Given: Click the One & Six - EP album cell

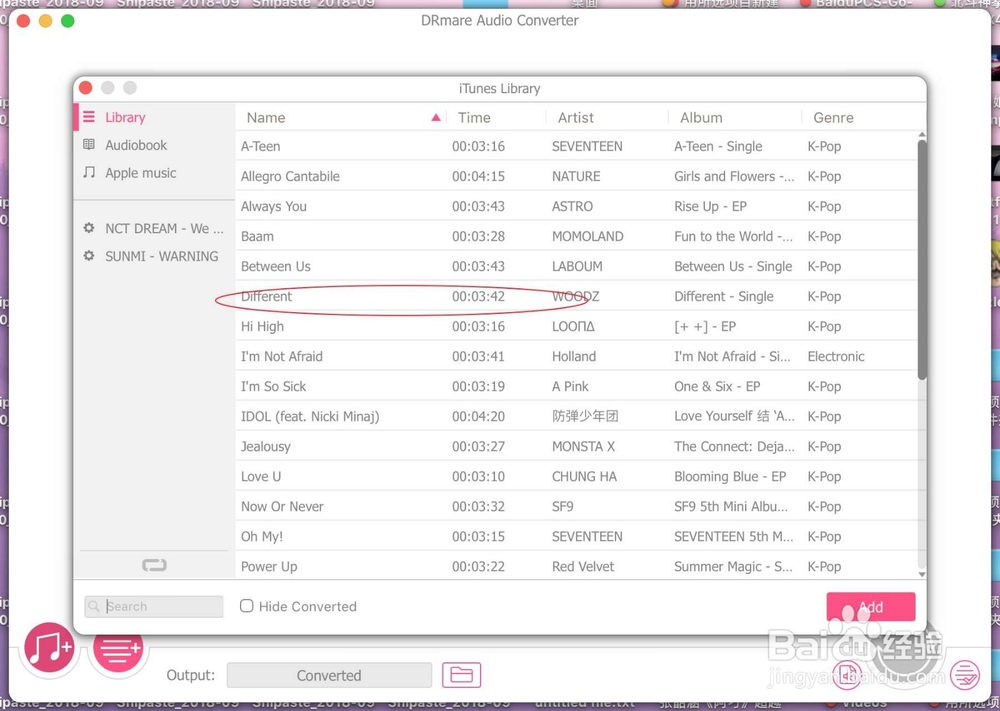Looking at the screenshot, I should point(717,386).
